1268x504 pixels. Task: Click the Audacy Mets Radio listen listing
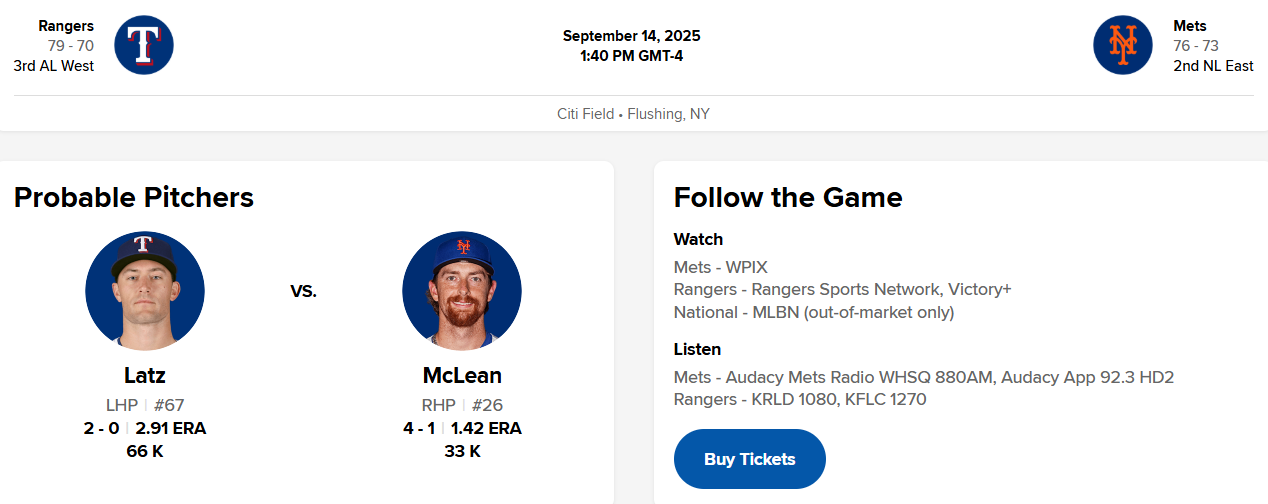923,377
